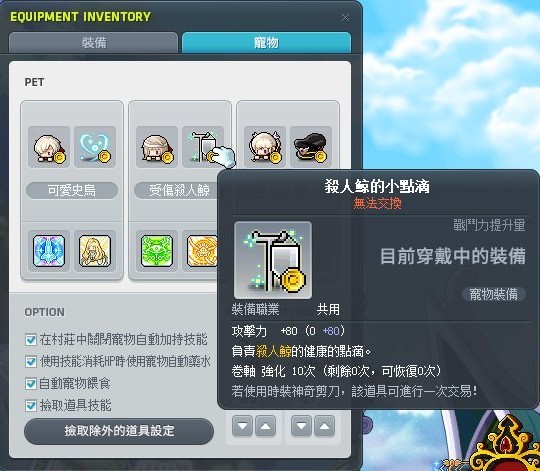Select the second pet with headband icon
540x471 pixels.
coord(157,147)
